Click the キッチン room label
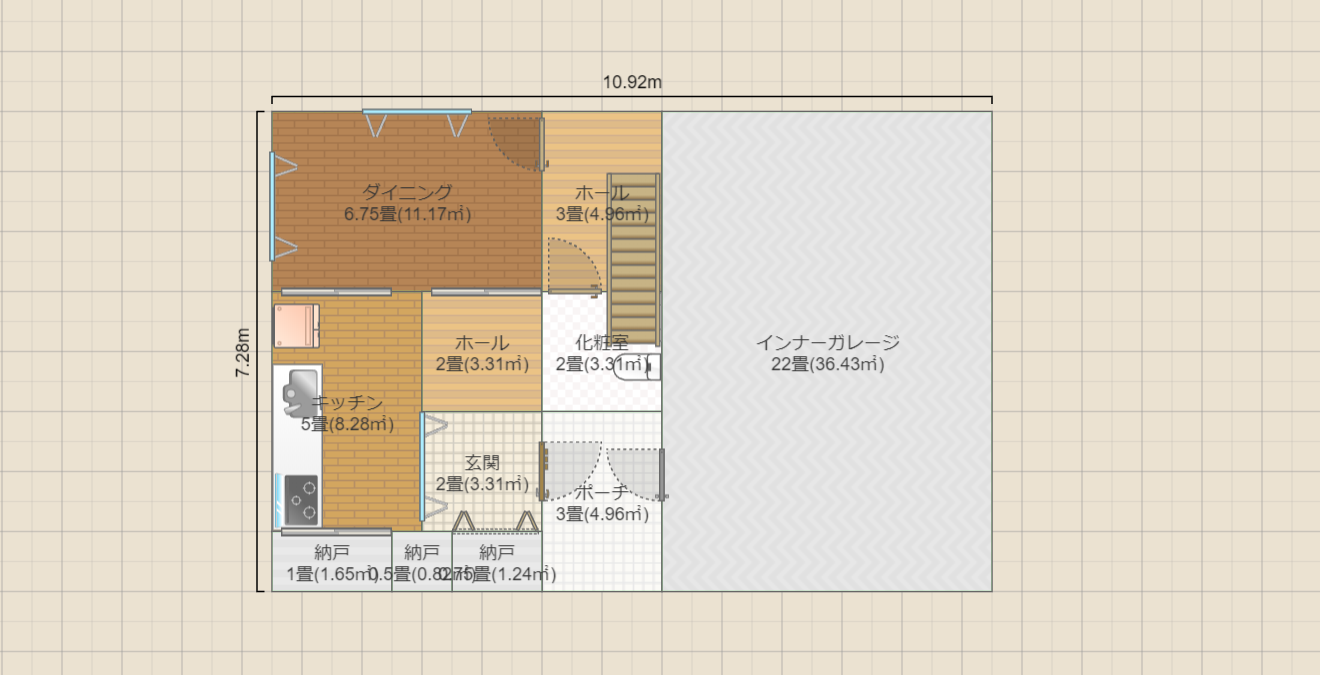 tap(349, 403)
